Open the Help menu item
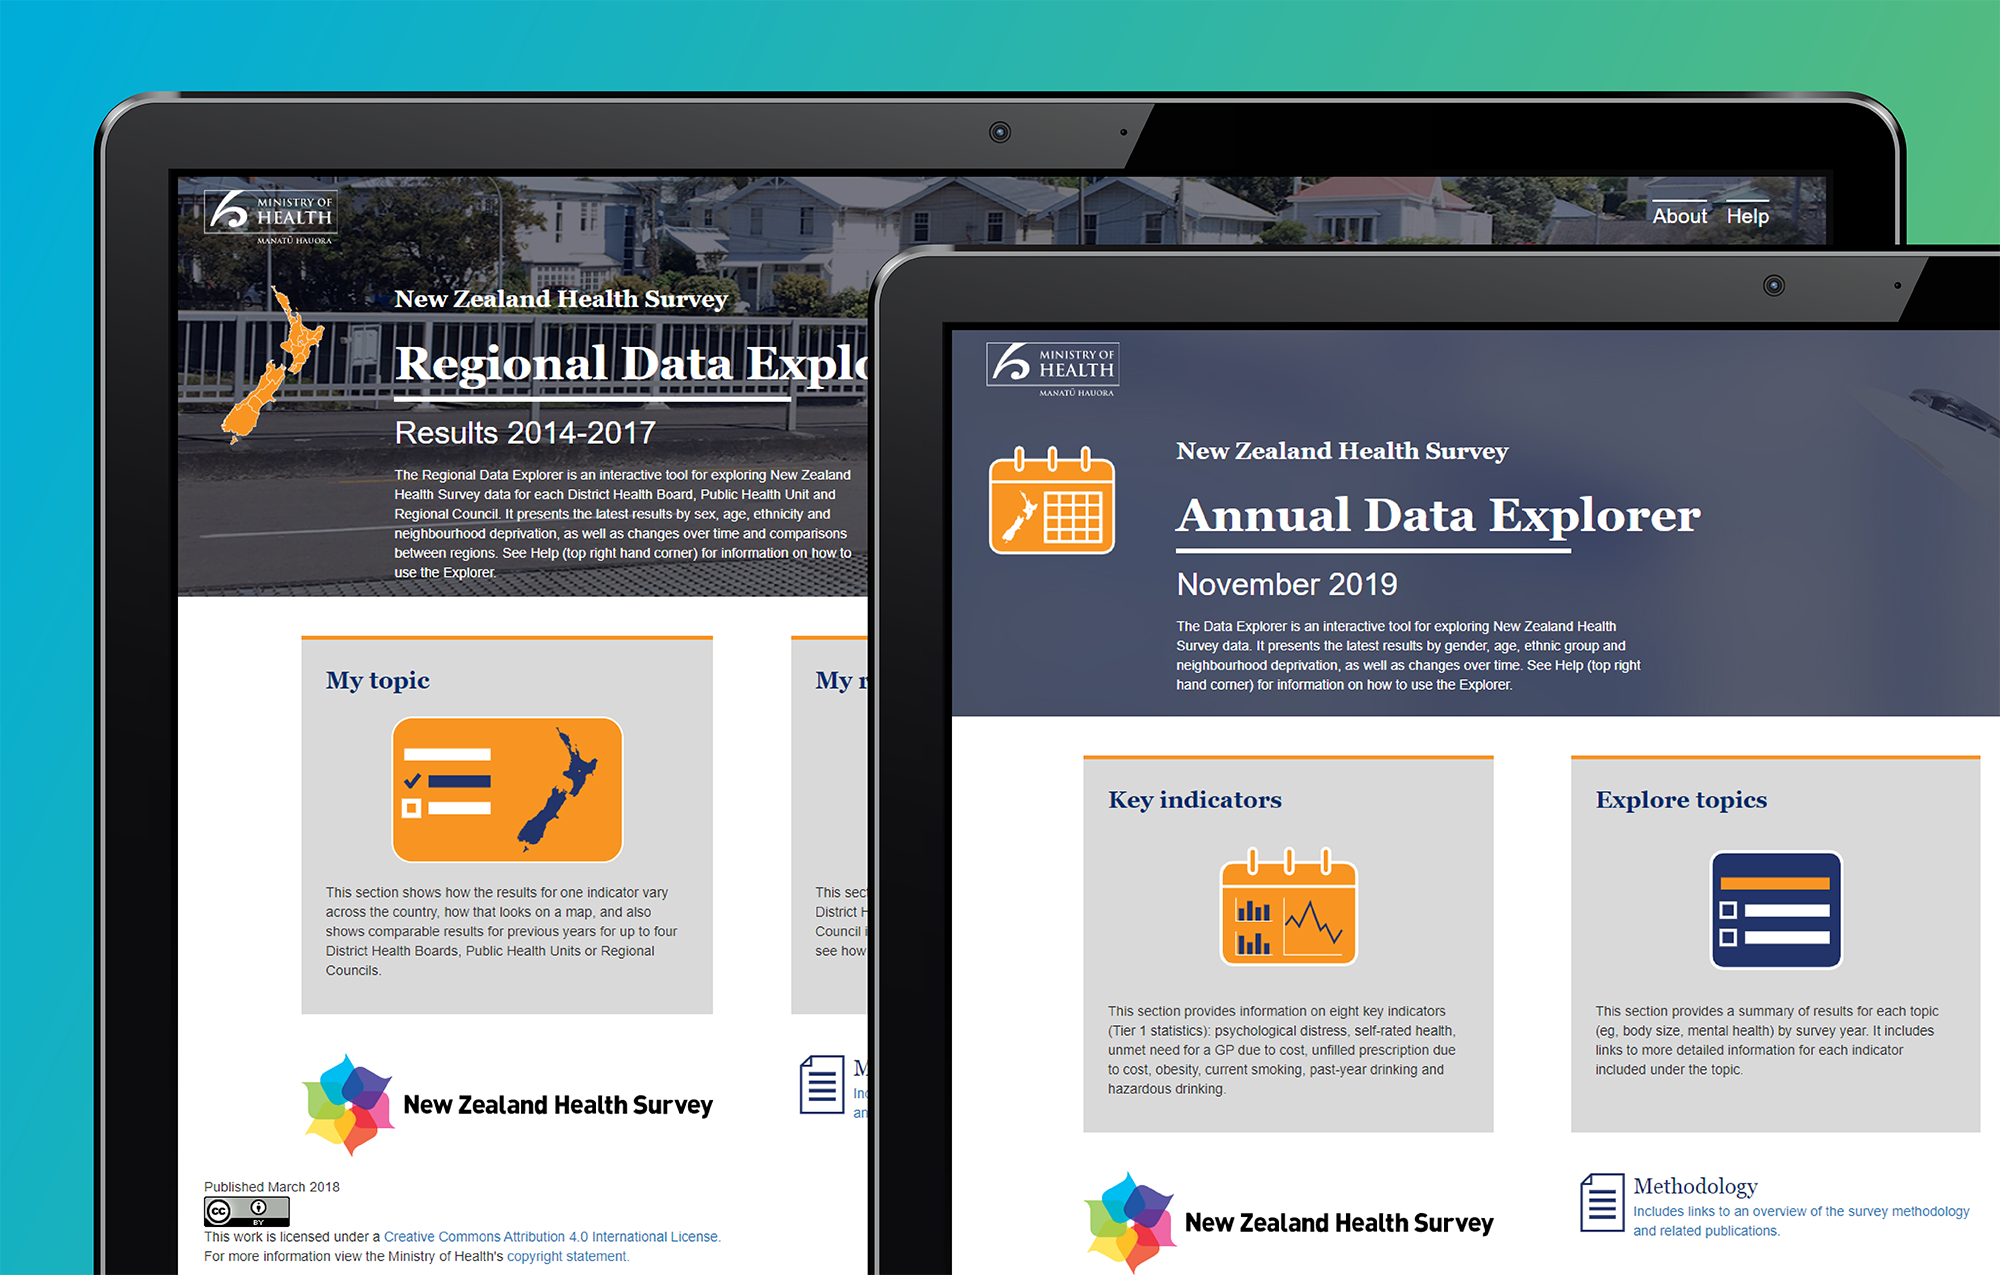2000x1275 pixels. tap(1748, 216)
